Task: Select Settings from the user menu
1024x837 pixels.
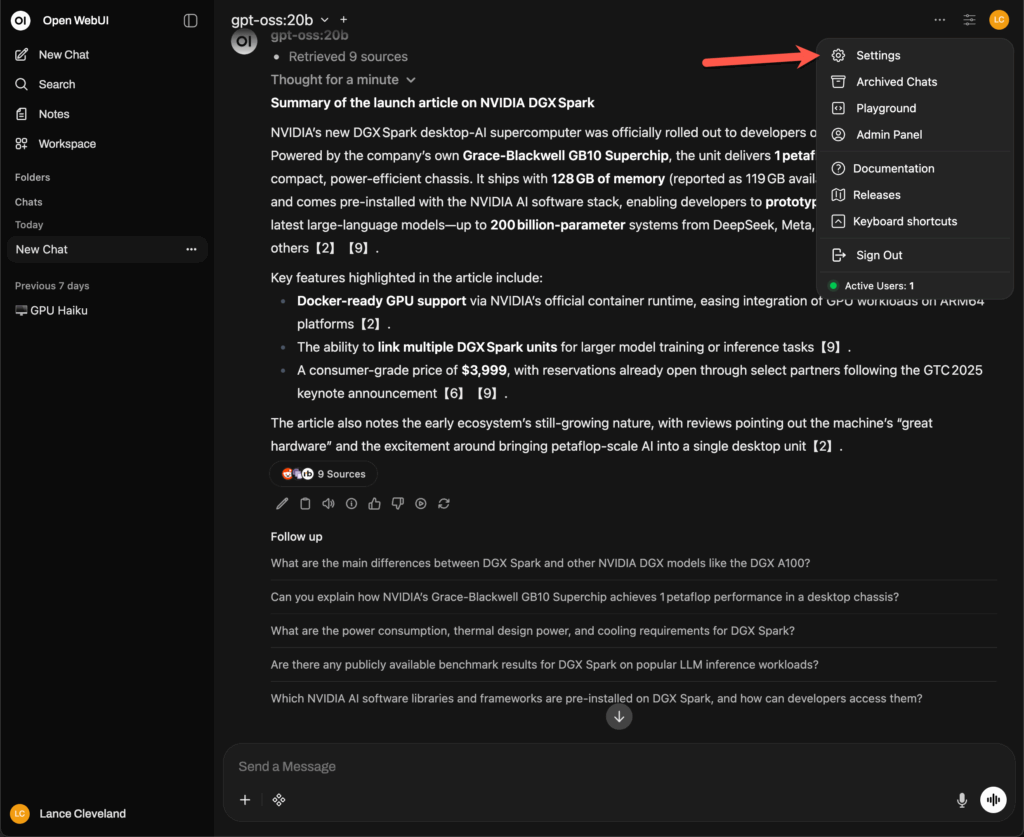Action: [877, 56]
